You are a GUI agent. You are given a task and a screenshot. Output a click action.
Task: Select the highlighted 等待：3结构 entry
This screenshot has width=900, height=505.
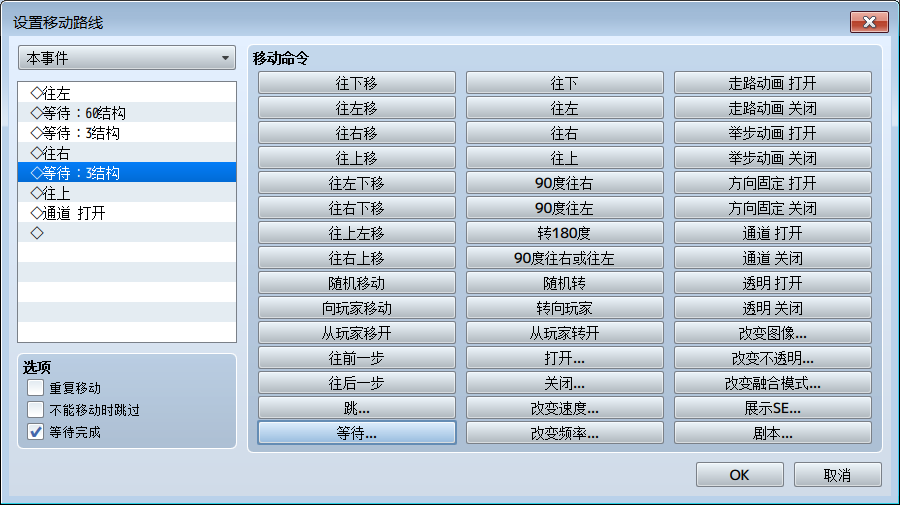(127, 173)
